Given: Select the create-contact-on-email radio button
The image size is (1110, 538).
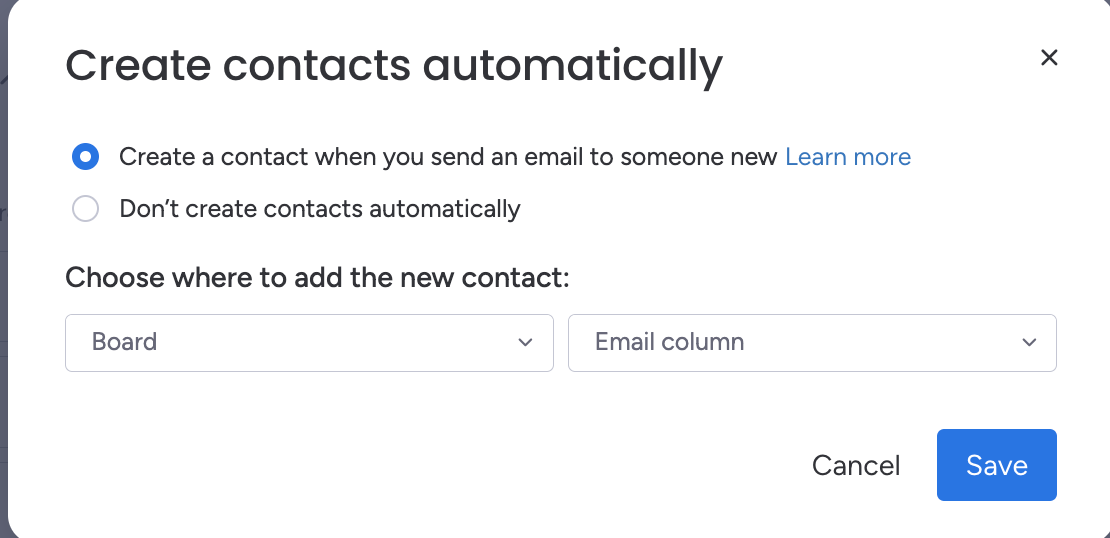Looking at the screenshot, I should [x=86, y=157].
